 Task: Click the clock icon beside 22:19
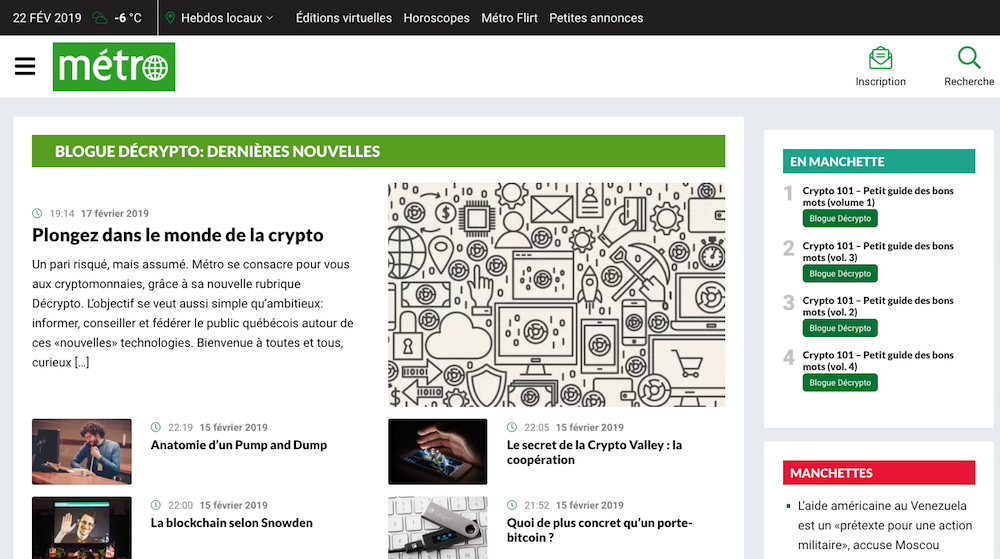(x=156, y=427)
